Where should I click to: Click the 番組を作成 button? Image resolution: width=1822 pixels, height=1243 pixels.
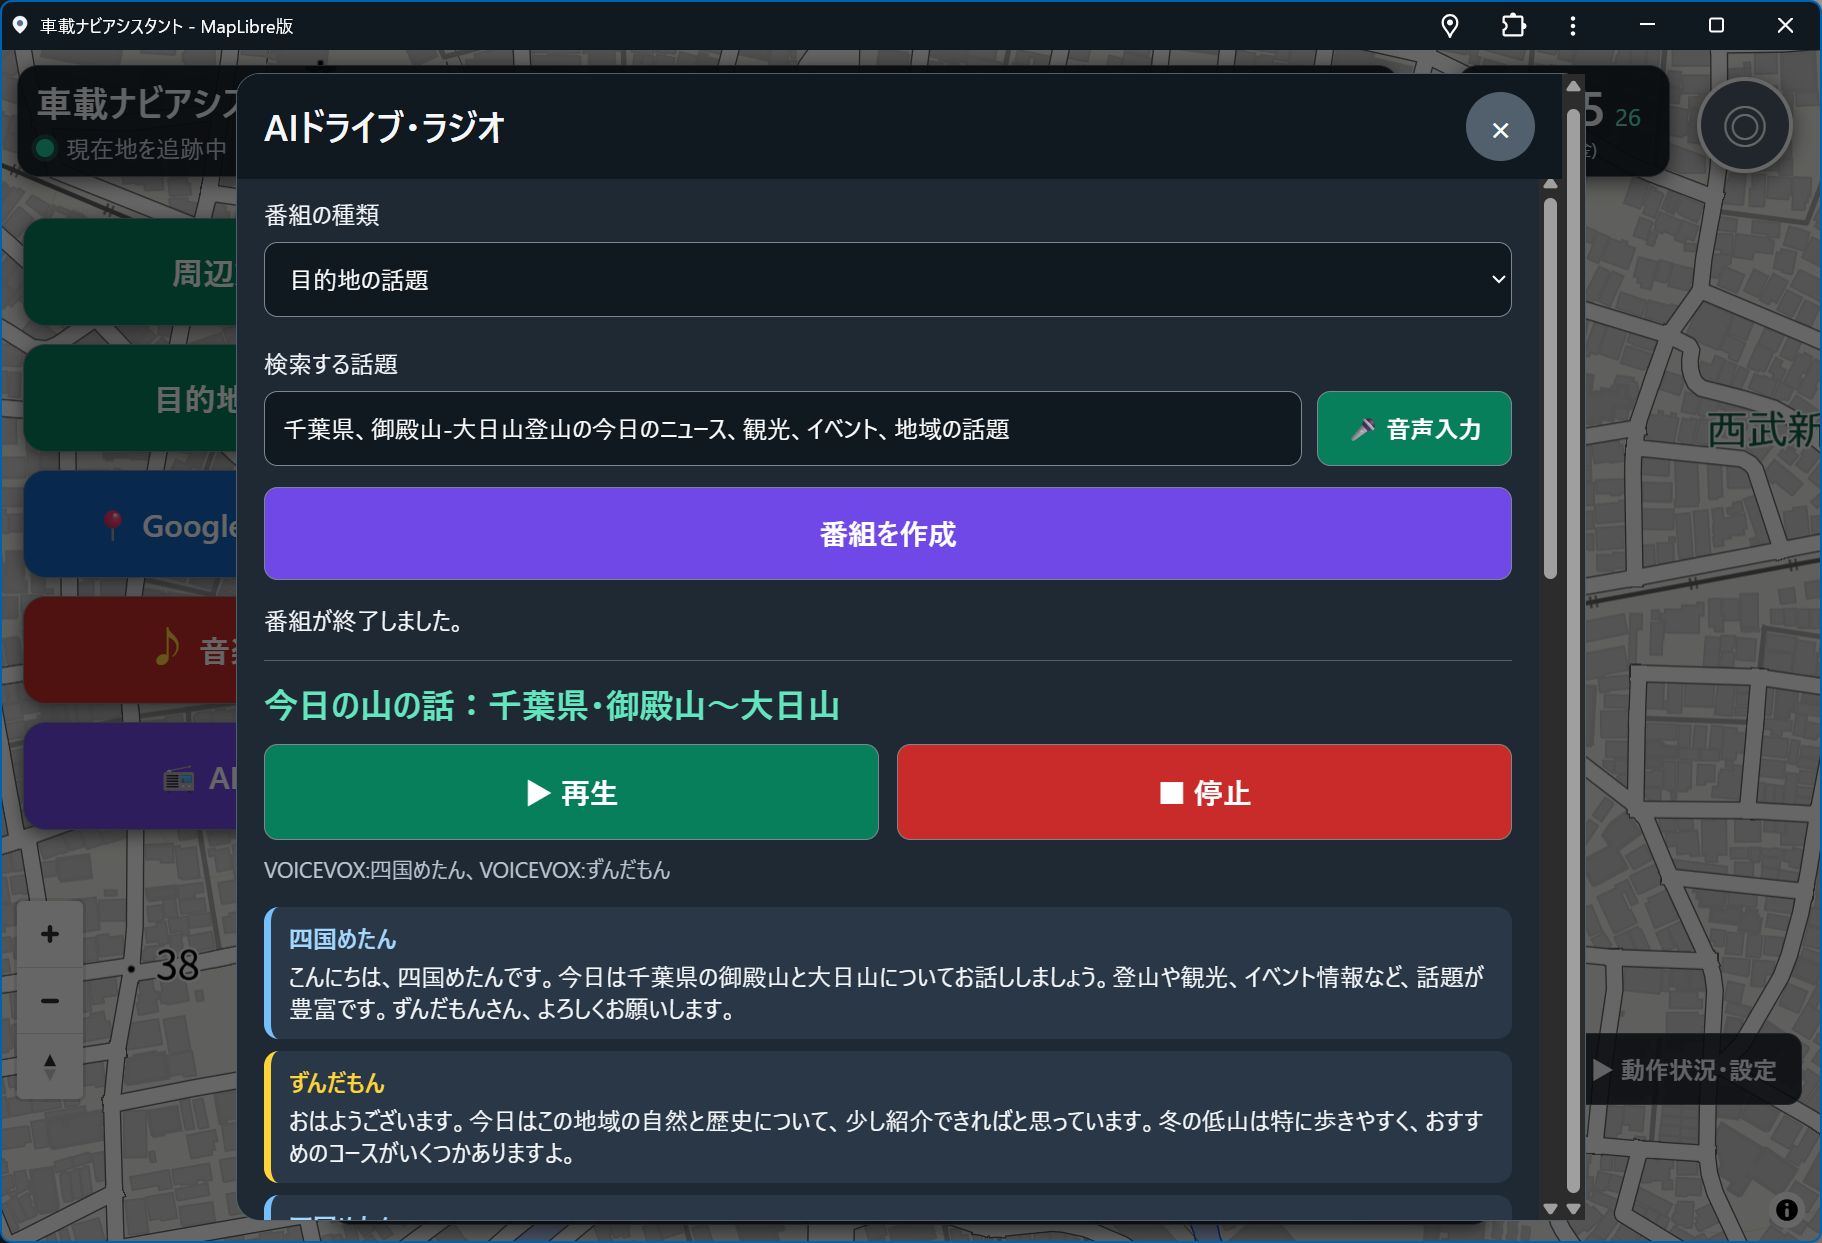coord(887,534)
